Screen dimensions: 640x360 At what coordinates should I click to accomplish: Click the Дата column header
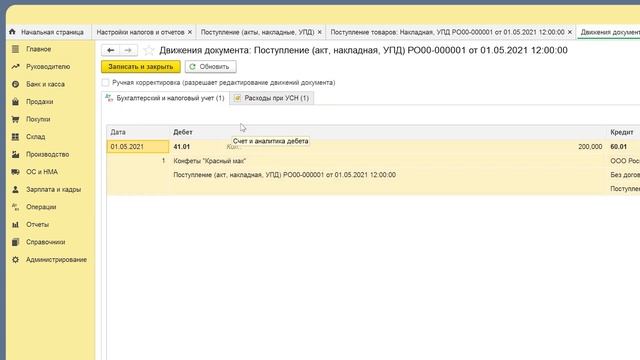138,132
